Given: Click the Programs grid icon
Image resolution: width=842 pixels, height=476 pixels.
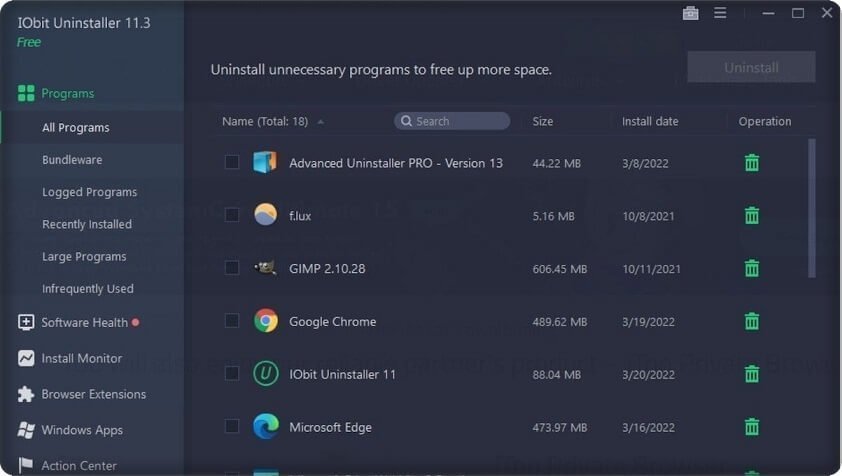Looking at the screenshot, I should coord(26,93).
